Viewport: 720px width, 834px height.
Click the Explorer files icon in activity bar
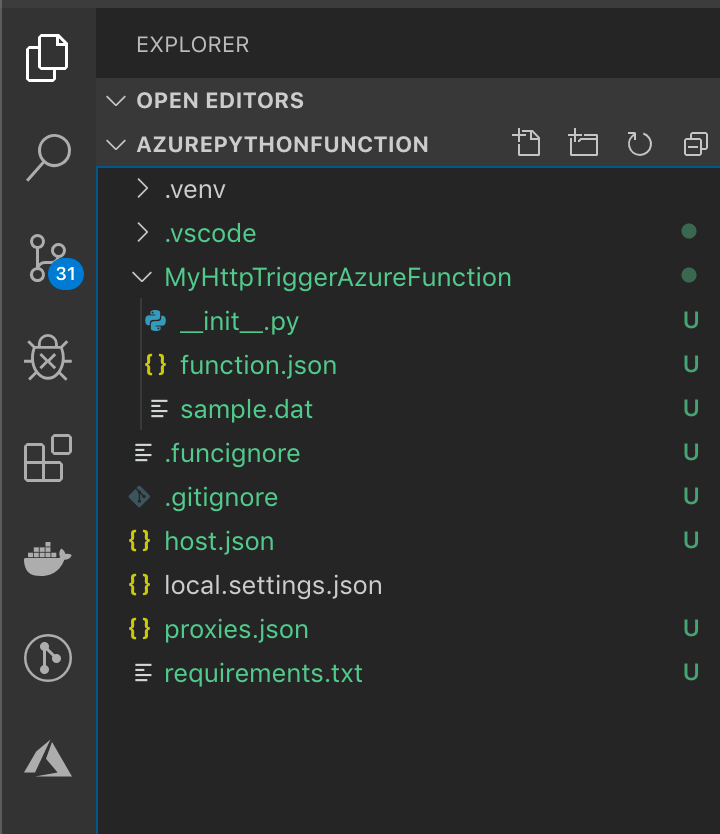(x=47, y=57)
